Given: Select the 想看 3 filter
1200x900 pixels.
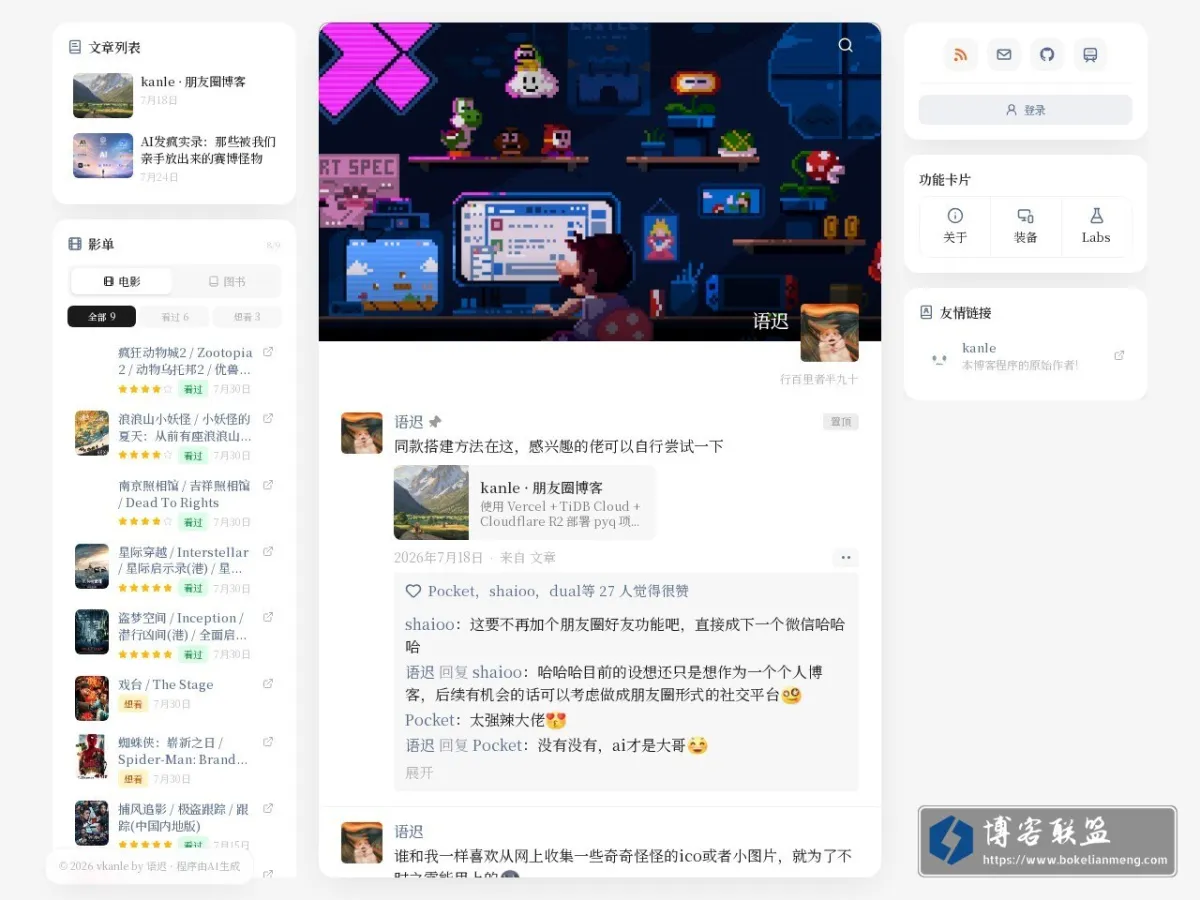Looking at the screenshot, I should (247, 317).
